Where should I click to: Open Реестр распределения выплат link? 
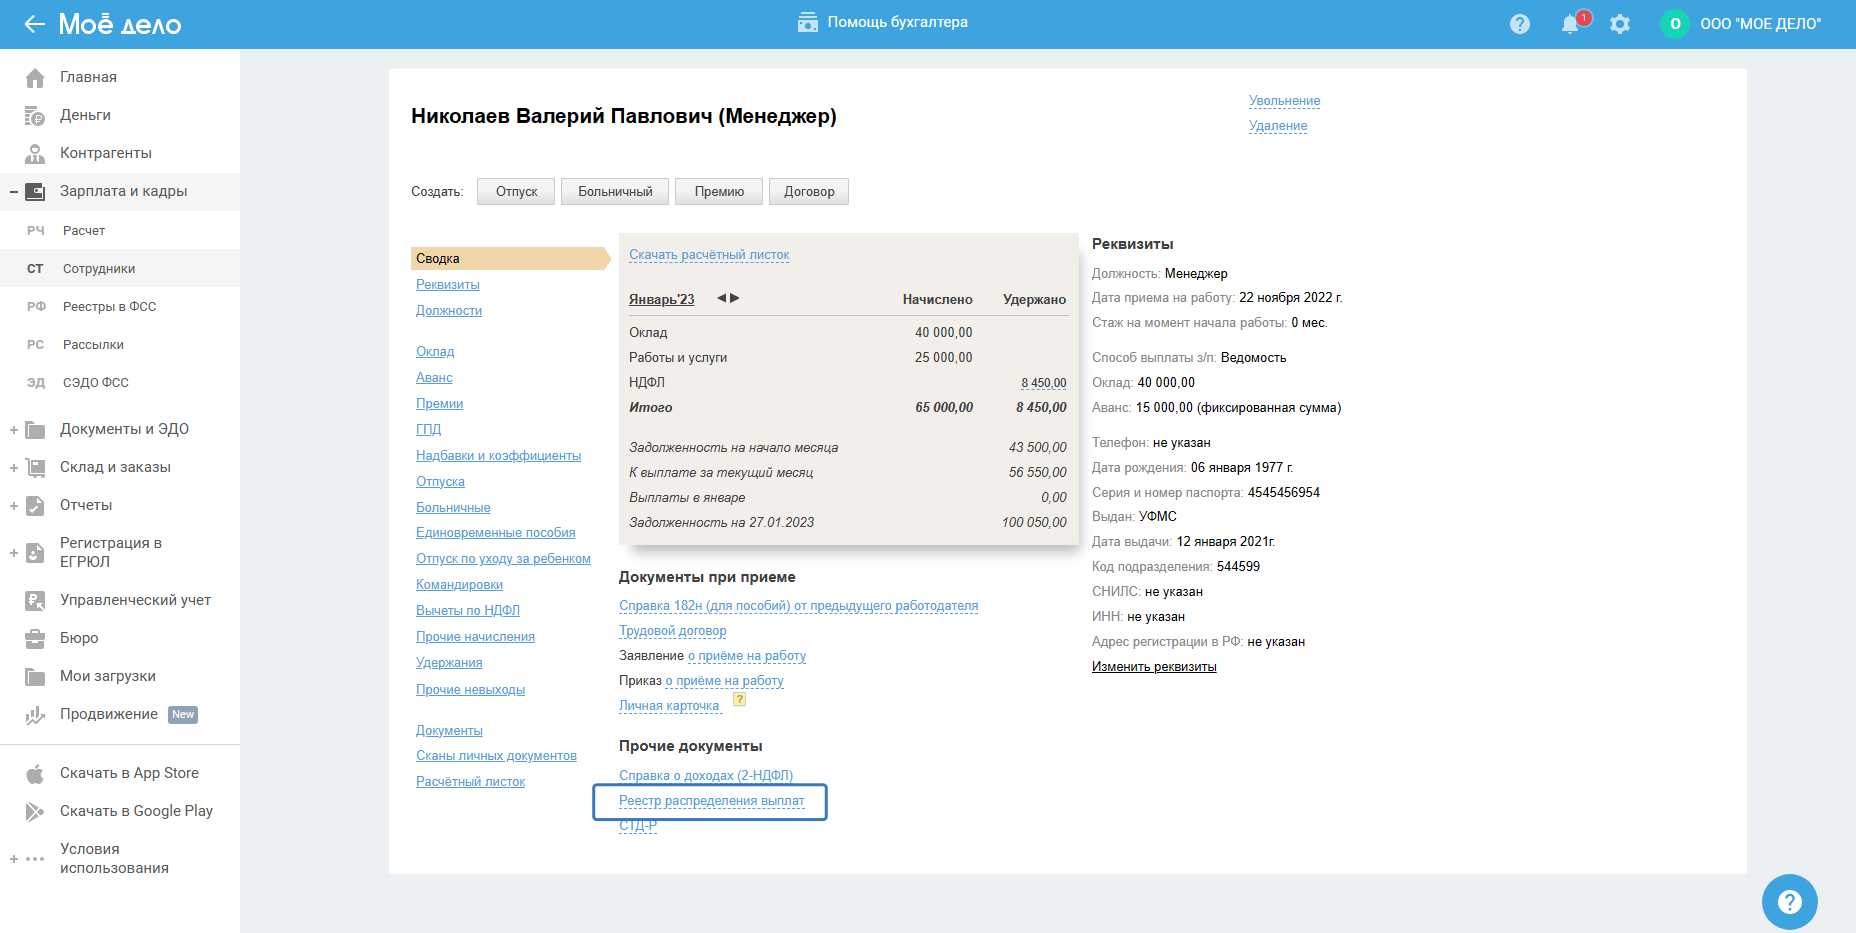click(711, 801)
